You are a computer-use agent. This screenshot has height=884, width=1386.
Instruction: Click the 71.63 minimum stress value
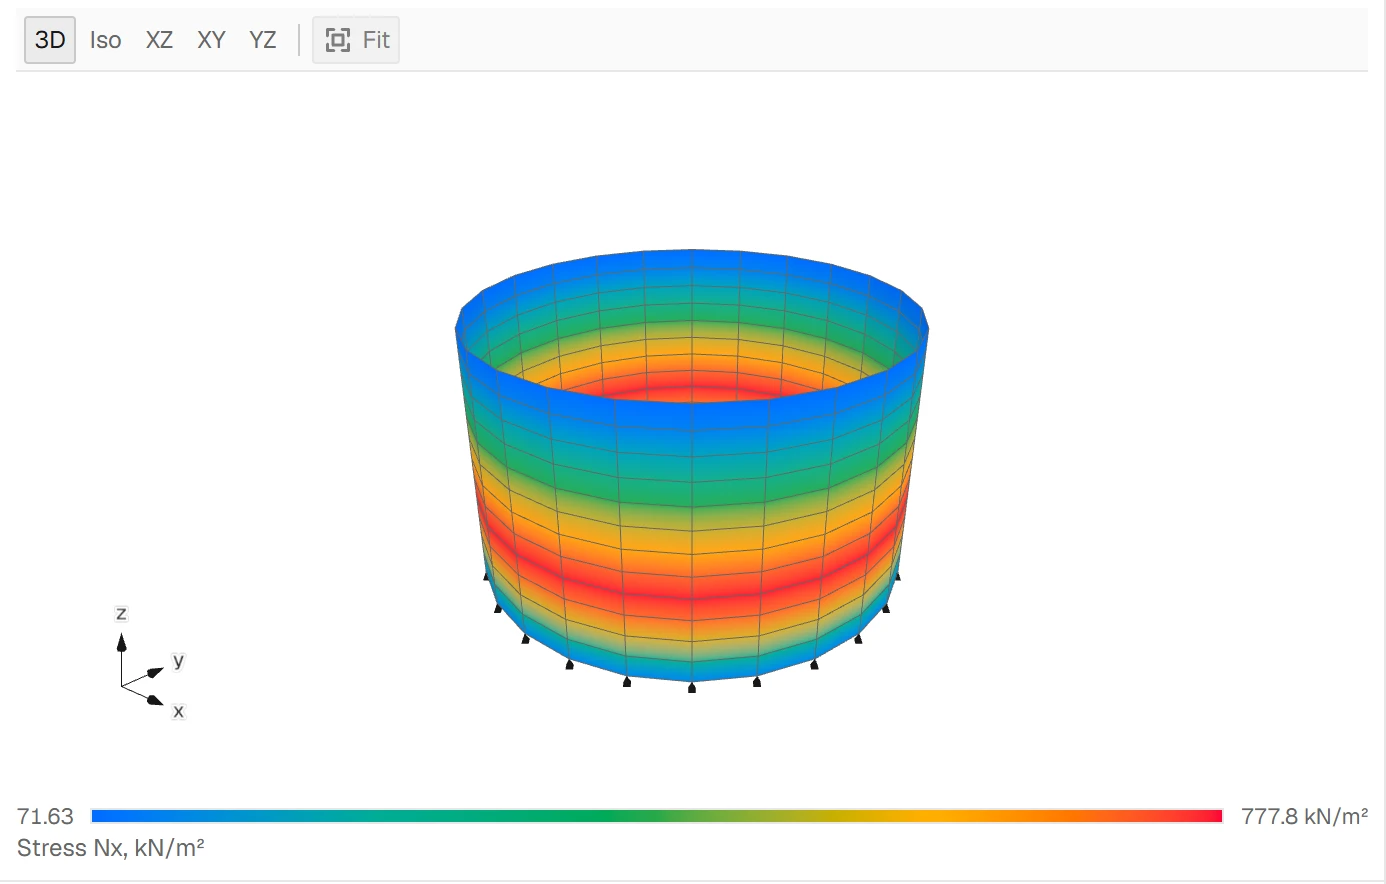click(46, 816)
